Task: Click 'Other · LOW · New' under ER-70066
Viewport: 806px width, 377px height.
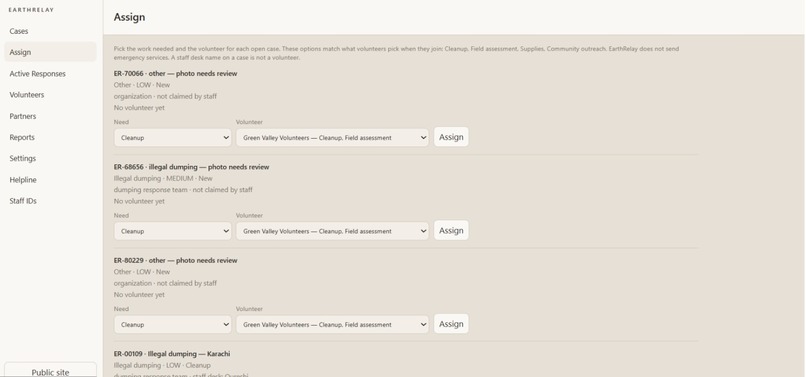Action: (x=142, y=85)
